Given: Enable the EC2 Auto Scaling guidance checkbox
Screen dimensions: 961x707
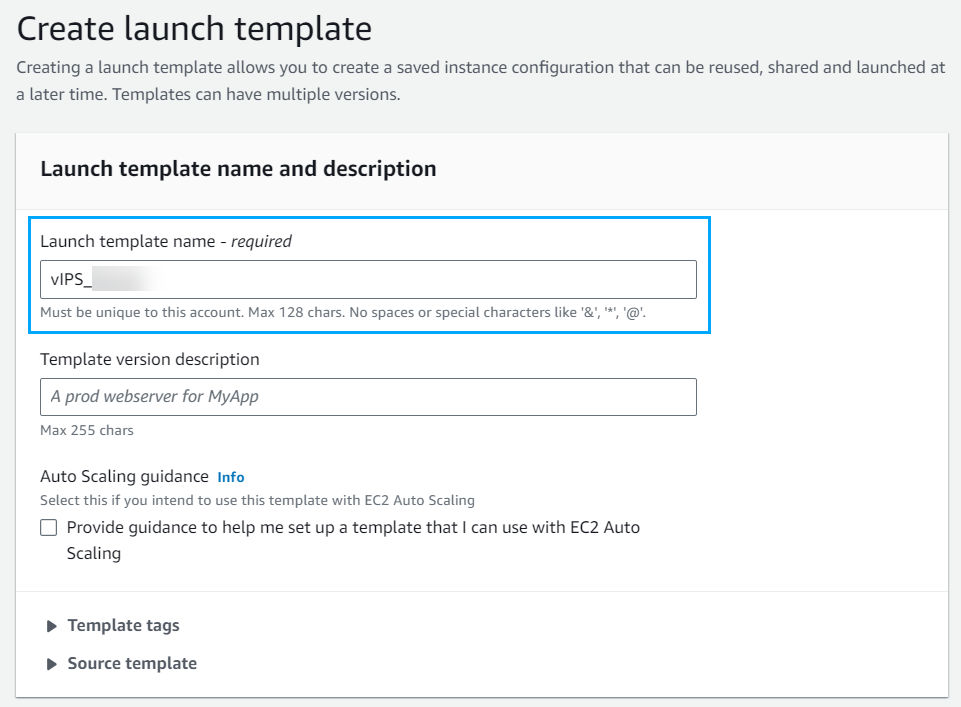Looking at the screenshot, I should coord(49,527).
